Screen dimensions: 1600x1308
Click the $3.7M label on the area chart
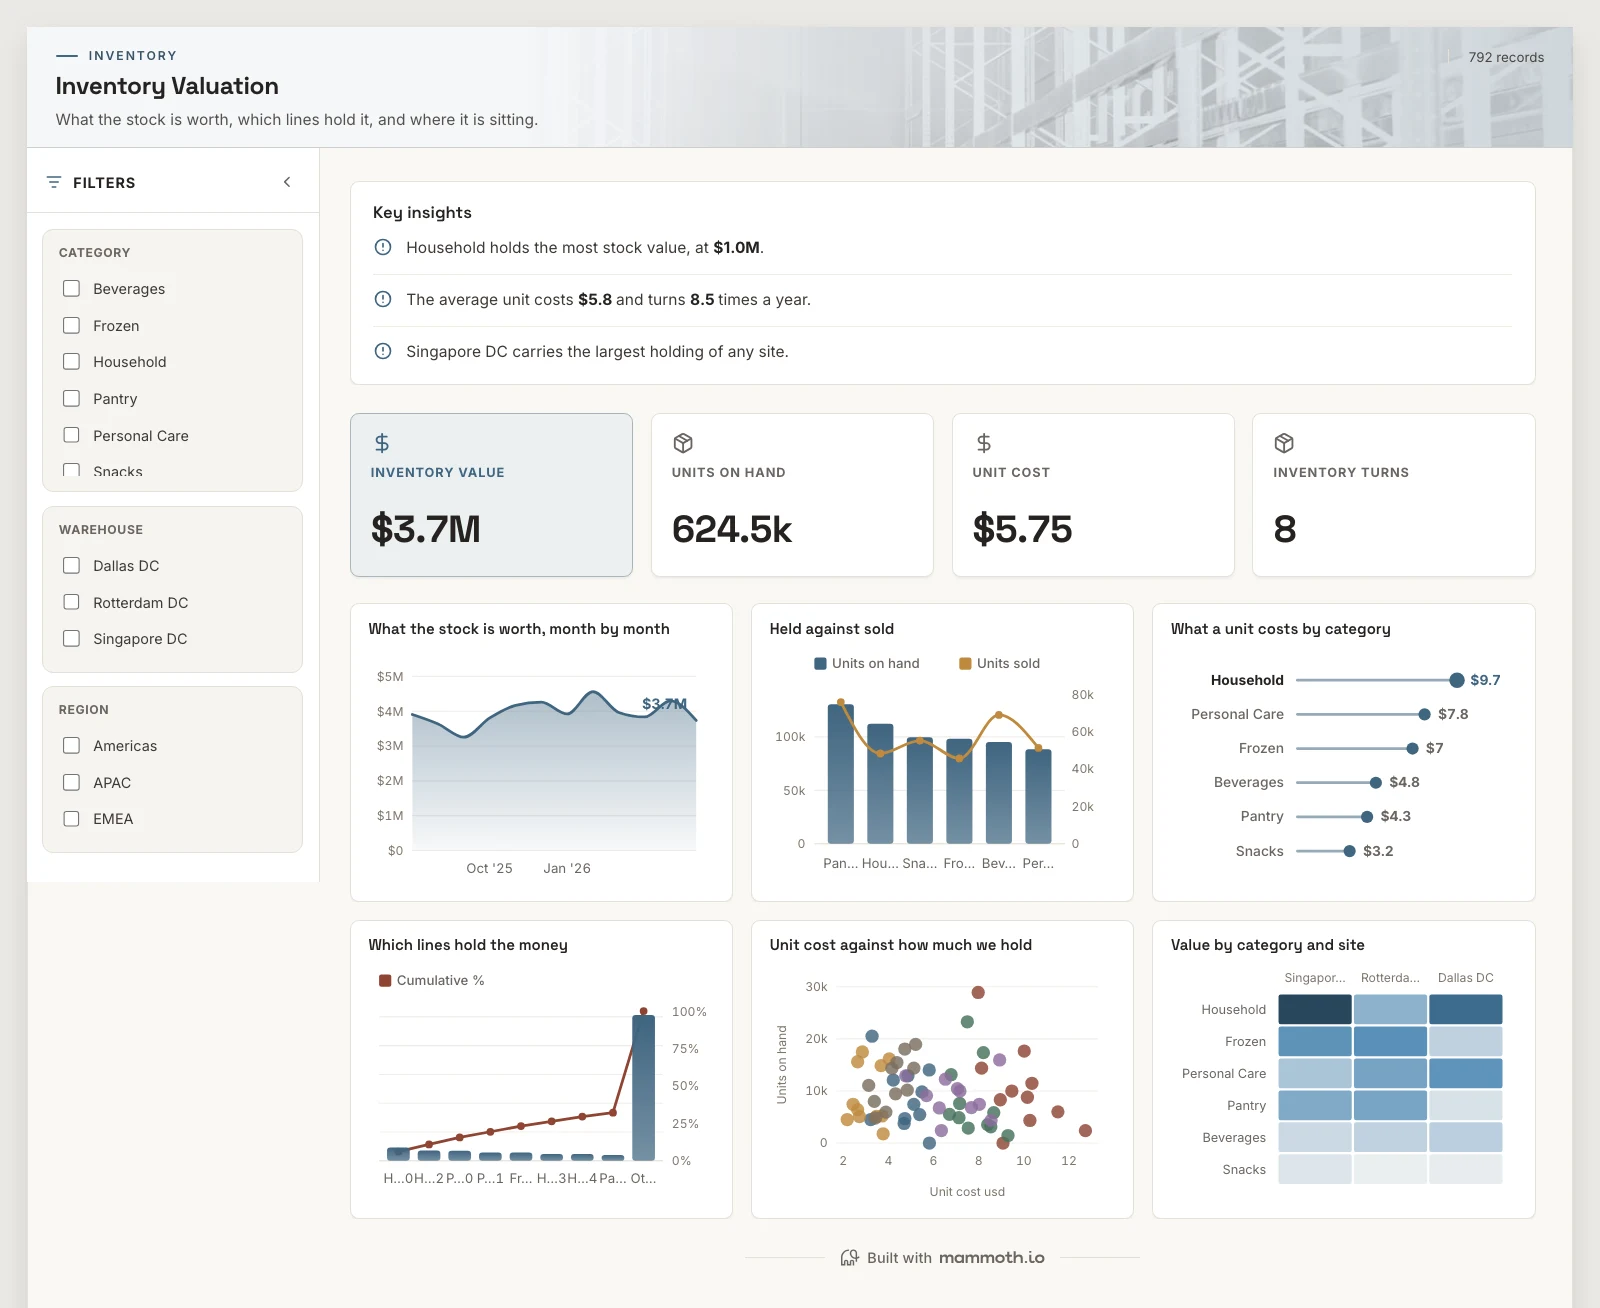(664, 704)
